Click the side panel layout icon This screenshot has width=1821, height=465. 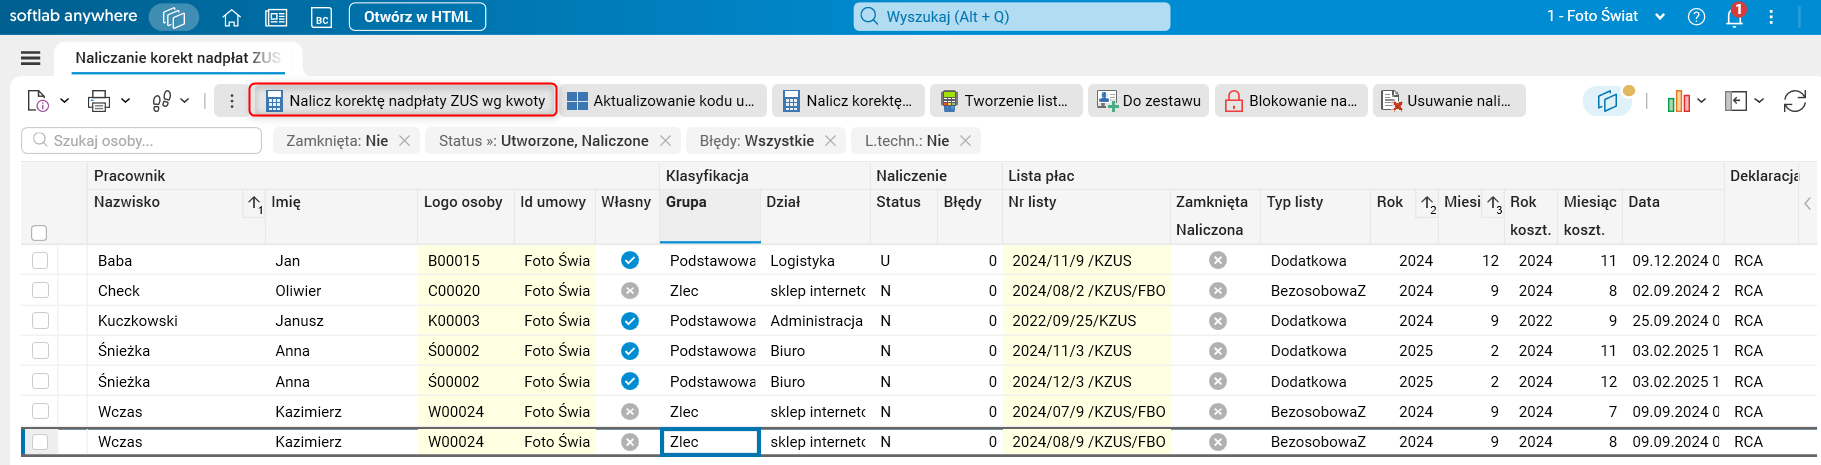pos(1736,101)
